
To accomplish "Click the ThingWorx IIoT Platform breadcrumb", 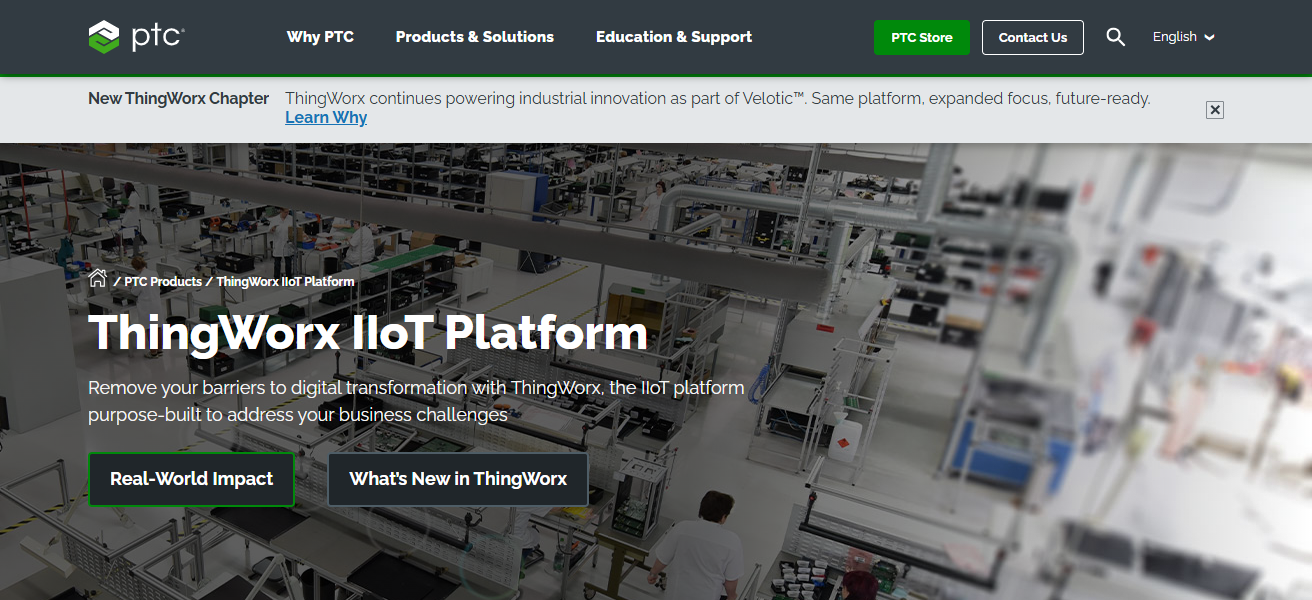I will [x=285, y=282].
